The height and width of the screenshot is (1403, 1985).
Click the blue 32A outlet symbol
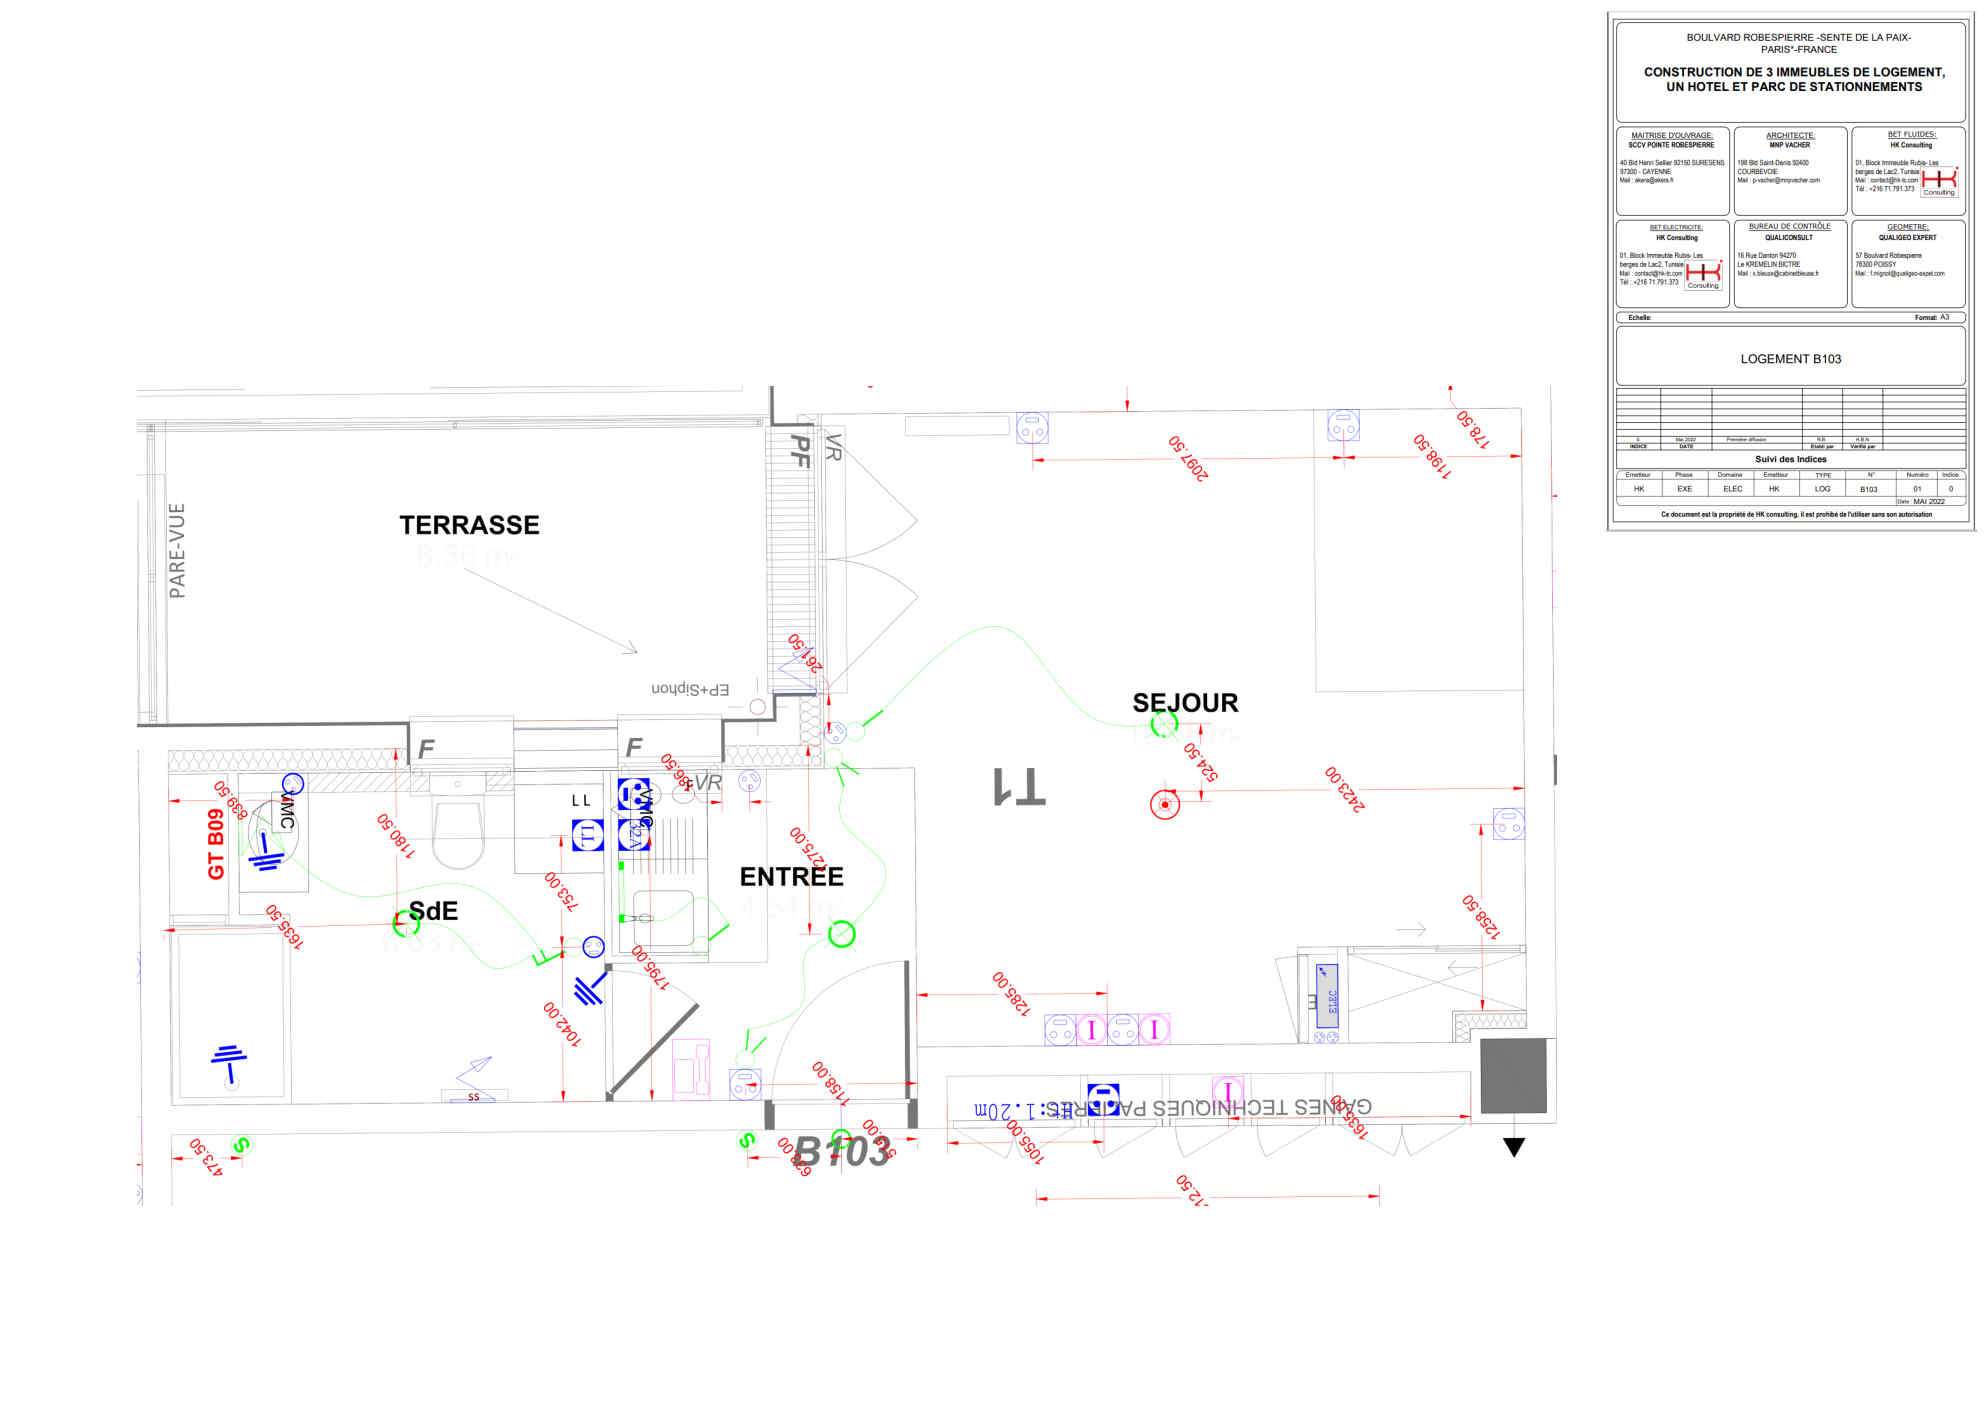click(x=634, y=834)
